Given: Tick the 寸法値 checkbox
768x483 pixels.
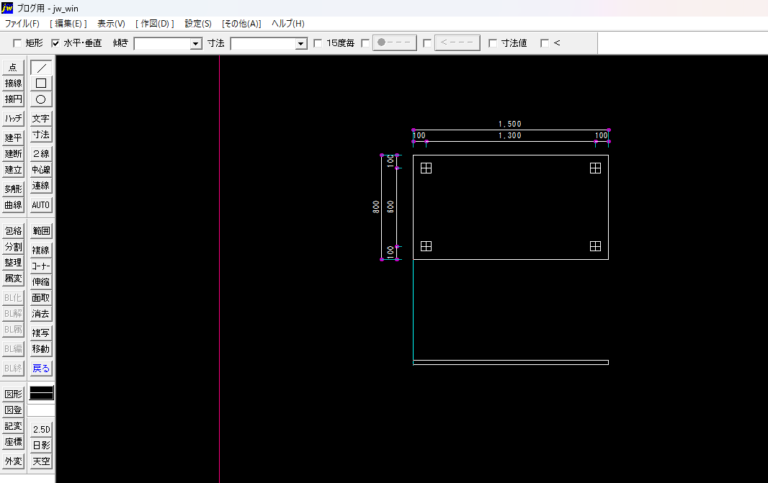Looking at the screenshot, I should pyautogui.click(x=493, y=43).
